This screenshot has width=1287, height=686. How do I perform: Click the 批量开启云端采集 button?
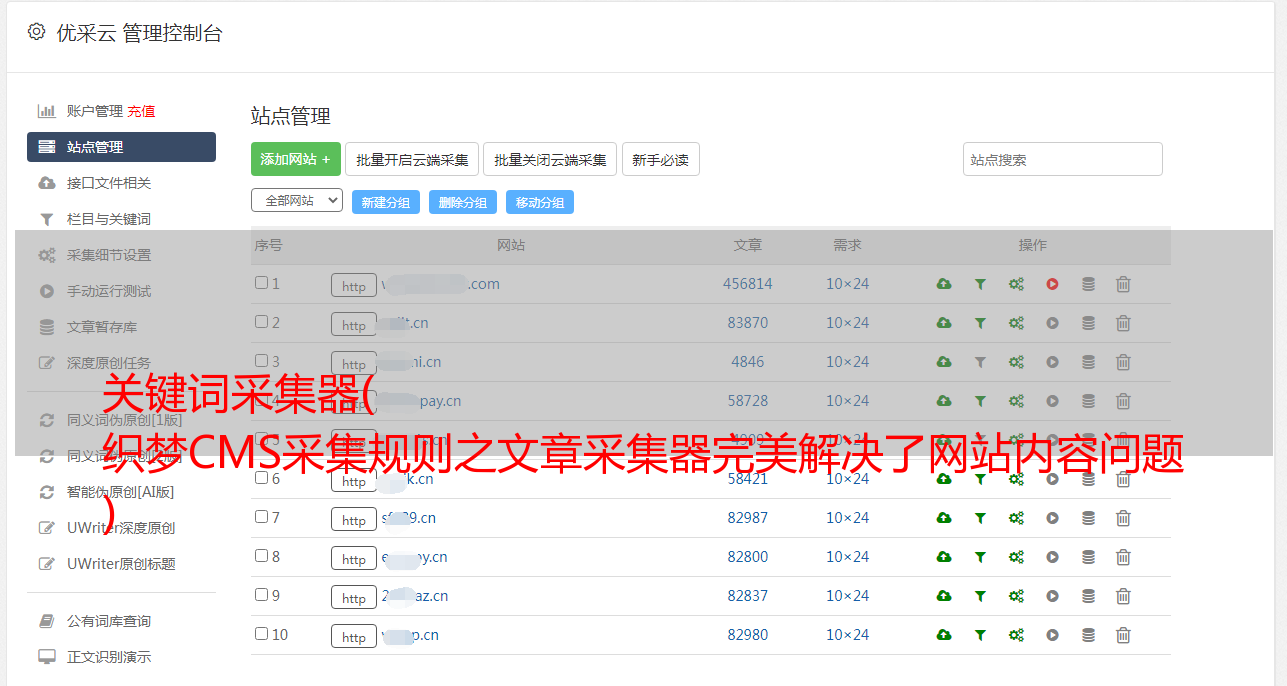[412, 159]
